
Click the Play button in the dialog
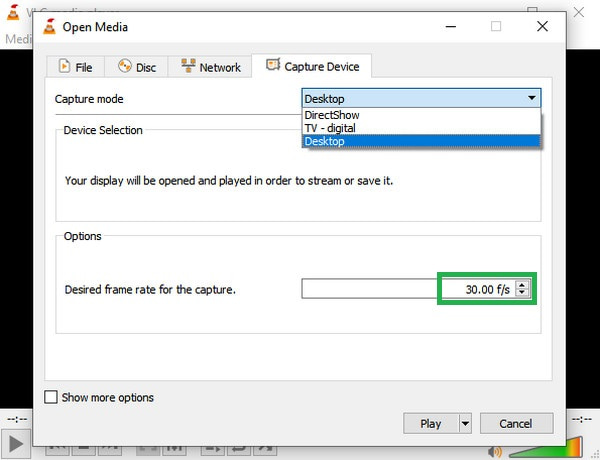(430, 423)
